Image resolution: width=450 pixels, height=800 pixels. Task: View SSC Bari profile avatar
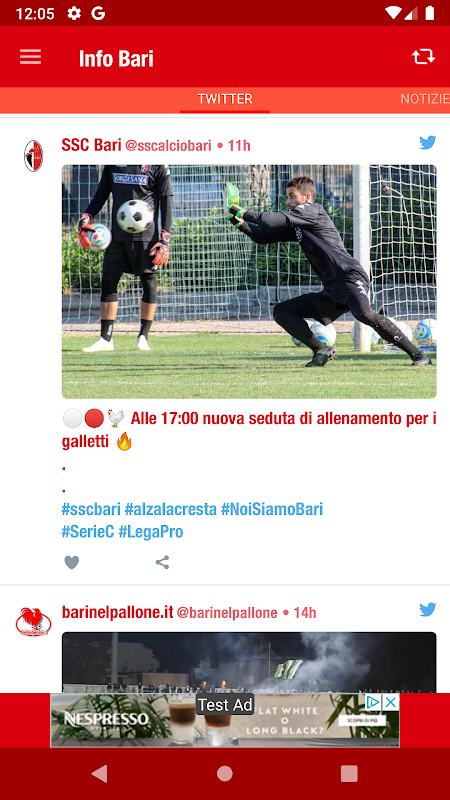34,156
